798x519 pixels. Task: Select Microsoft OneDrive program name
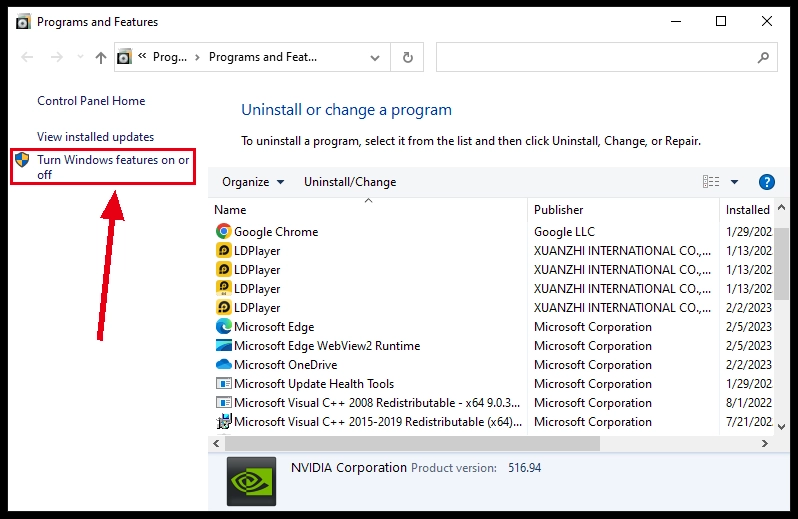tap(286, 365)
